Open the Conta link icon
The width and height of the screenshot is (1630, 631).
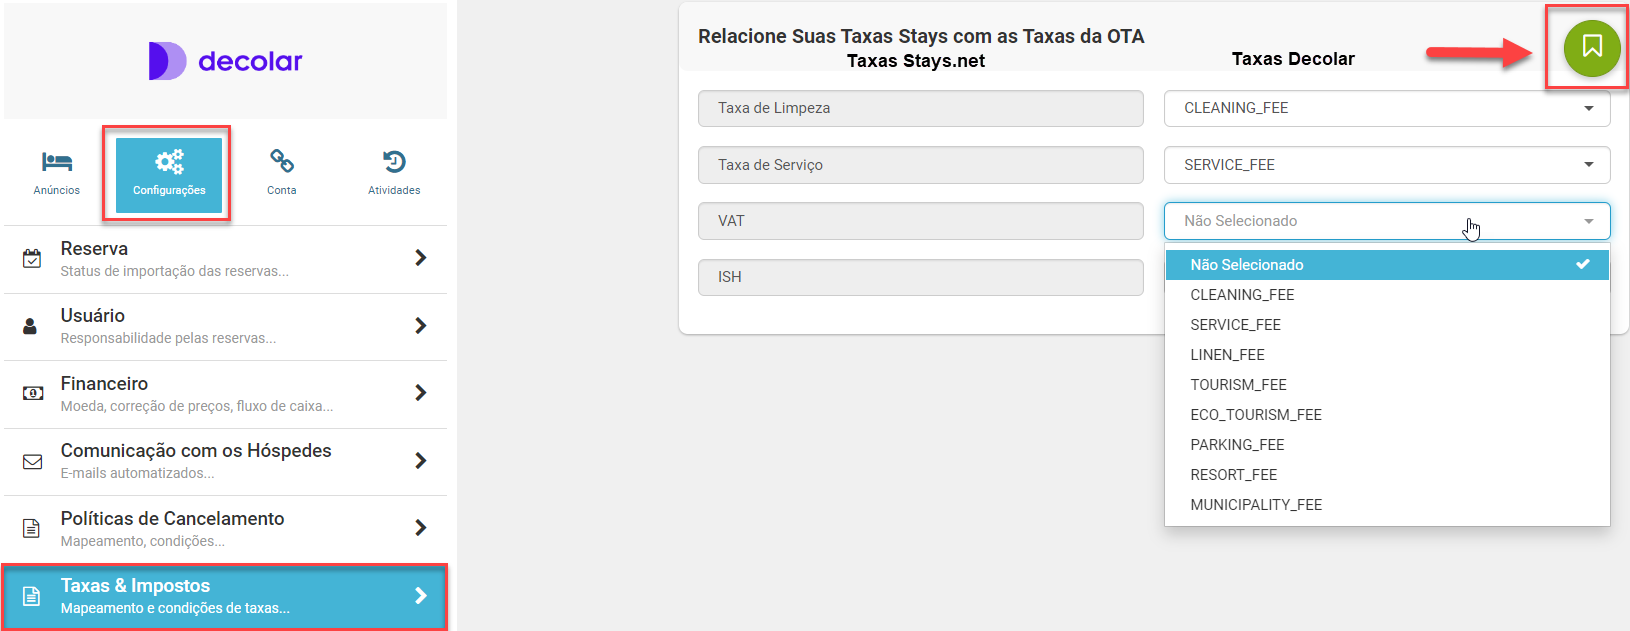pos(282,162)
